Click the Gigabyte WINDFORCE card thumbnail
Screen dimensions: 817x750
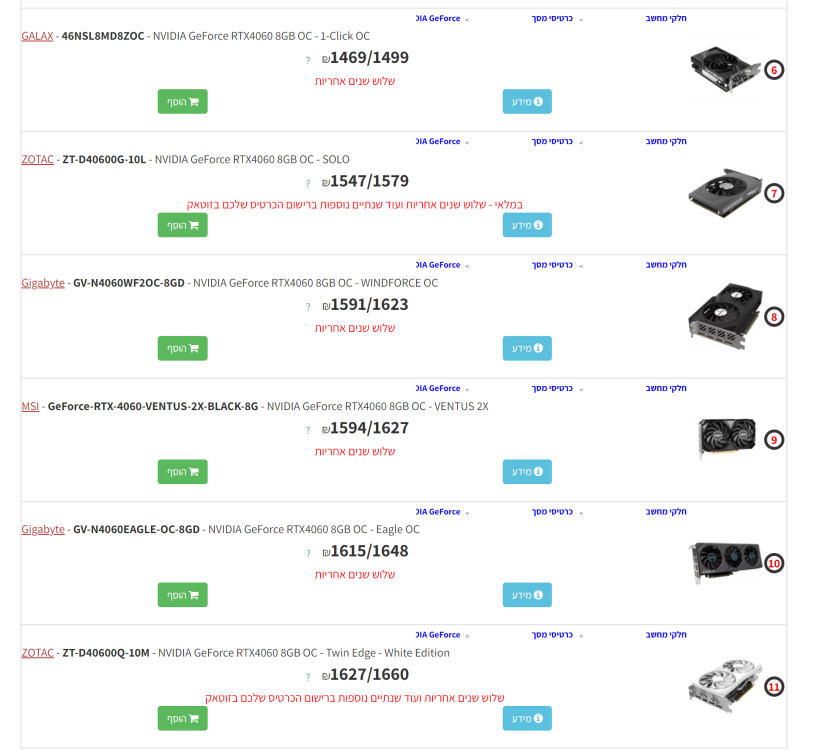725,316
